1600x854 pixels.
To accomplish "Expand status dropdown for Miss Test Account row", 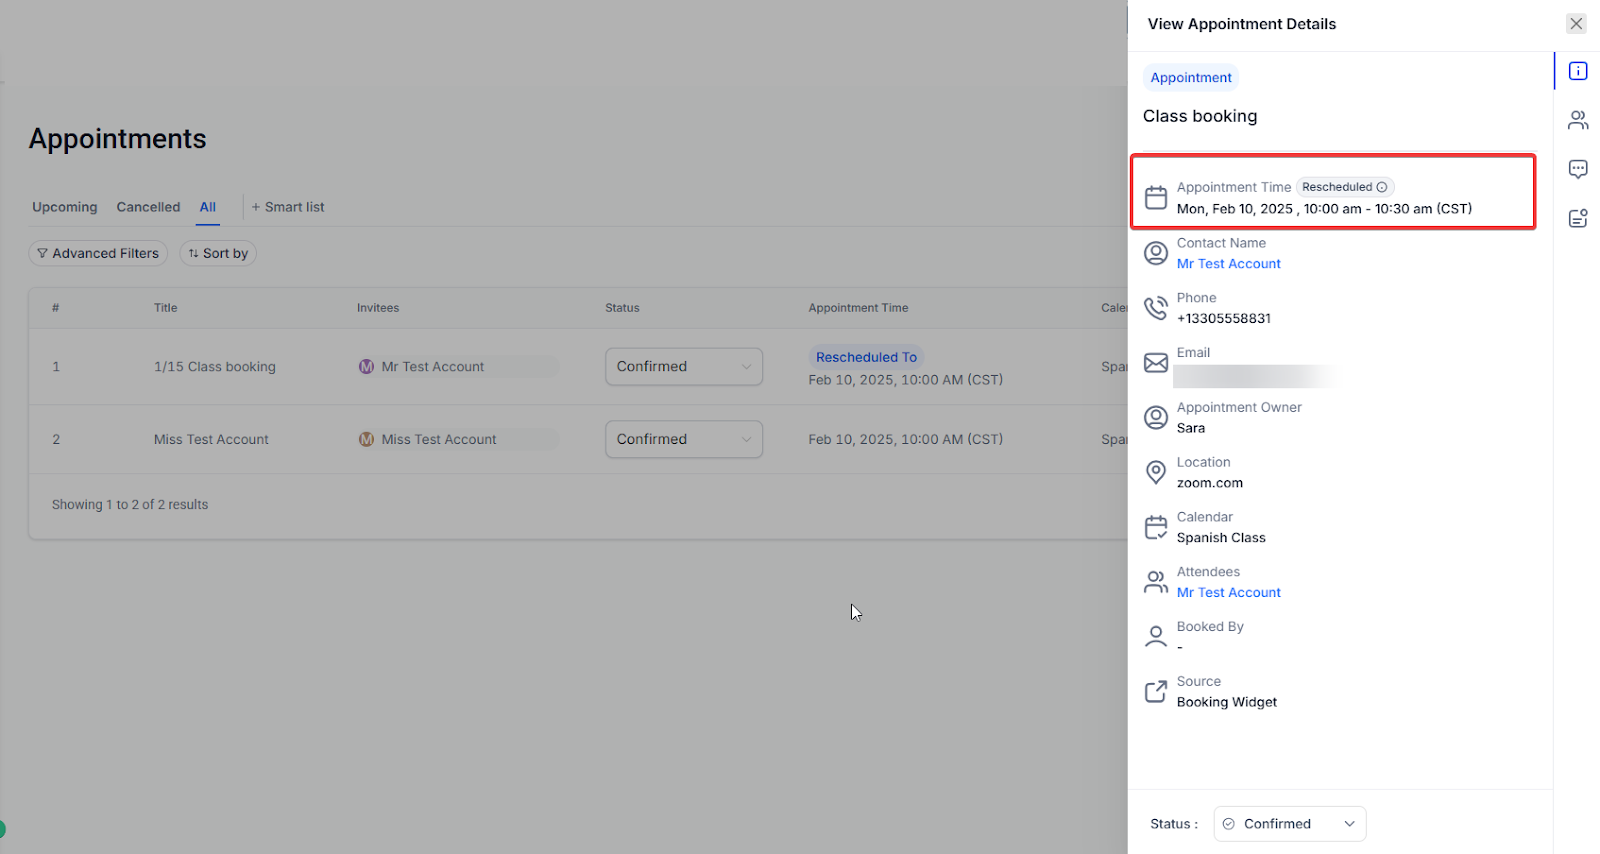I will click(x=684, y=439).
